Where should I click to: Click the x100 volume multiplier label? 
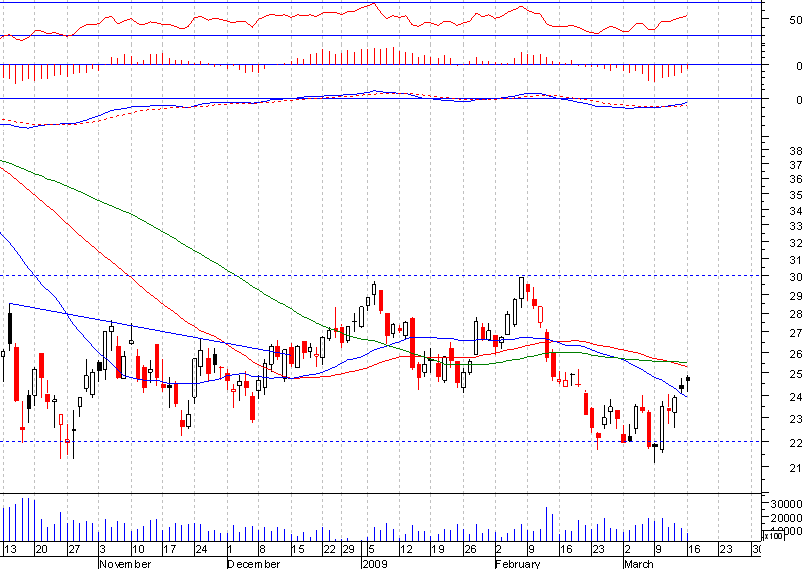(774, 536)
